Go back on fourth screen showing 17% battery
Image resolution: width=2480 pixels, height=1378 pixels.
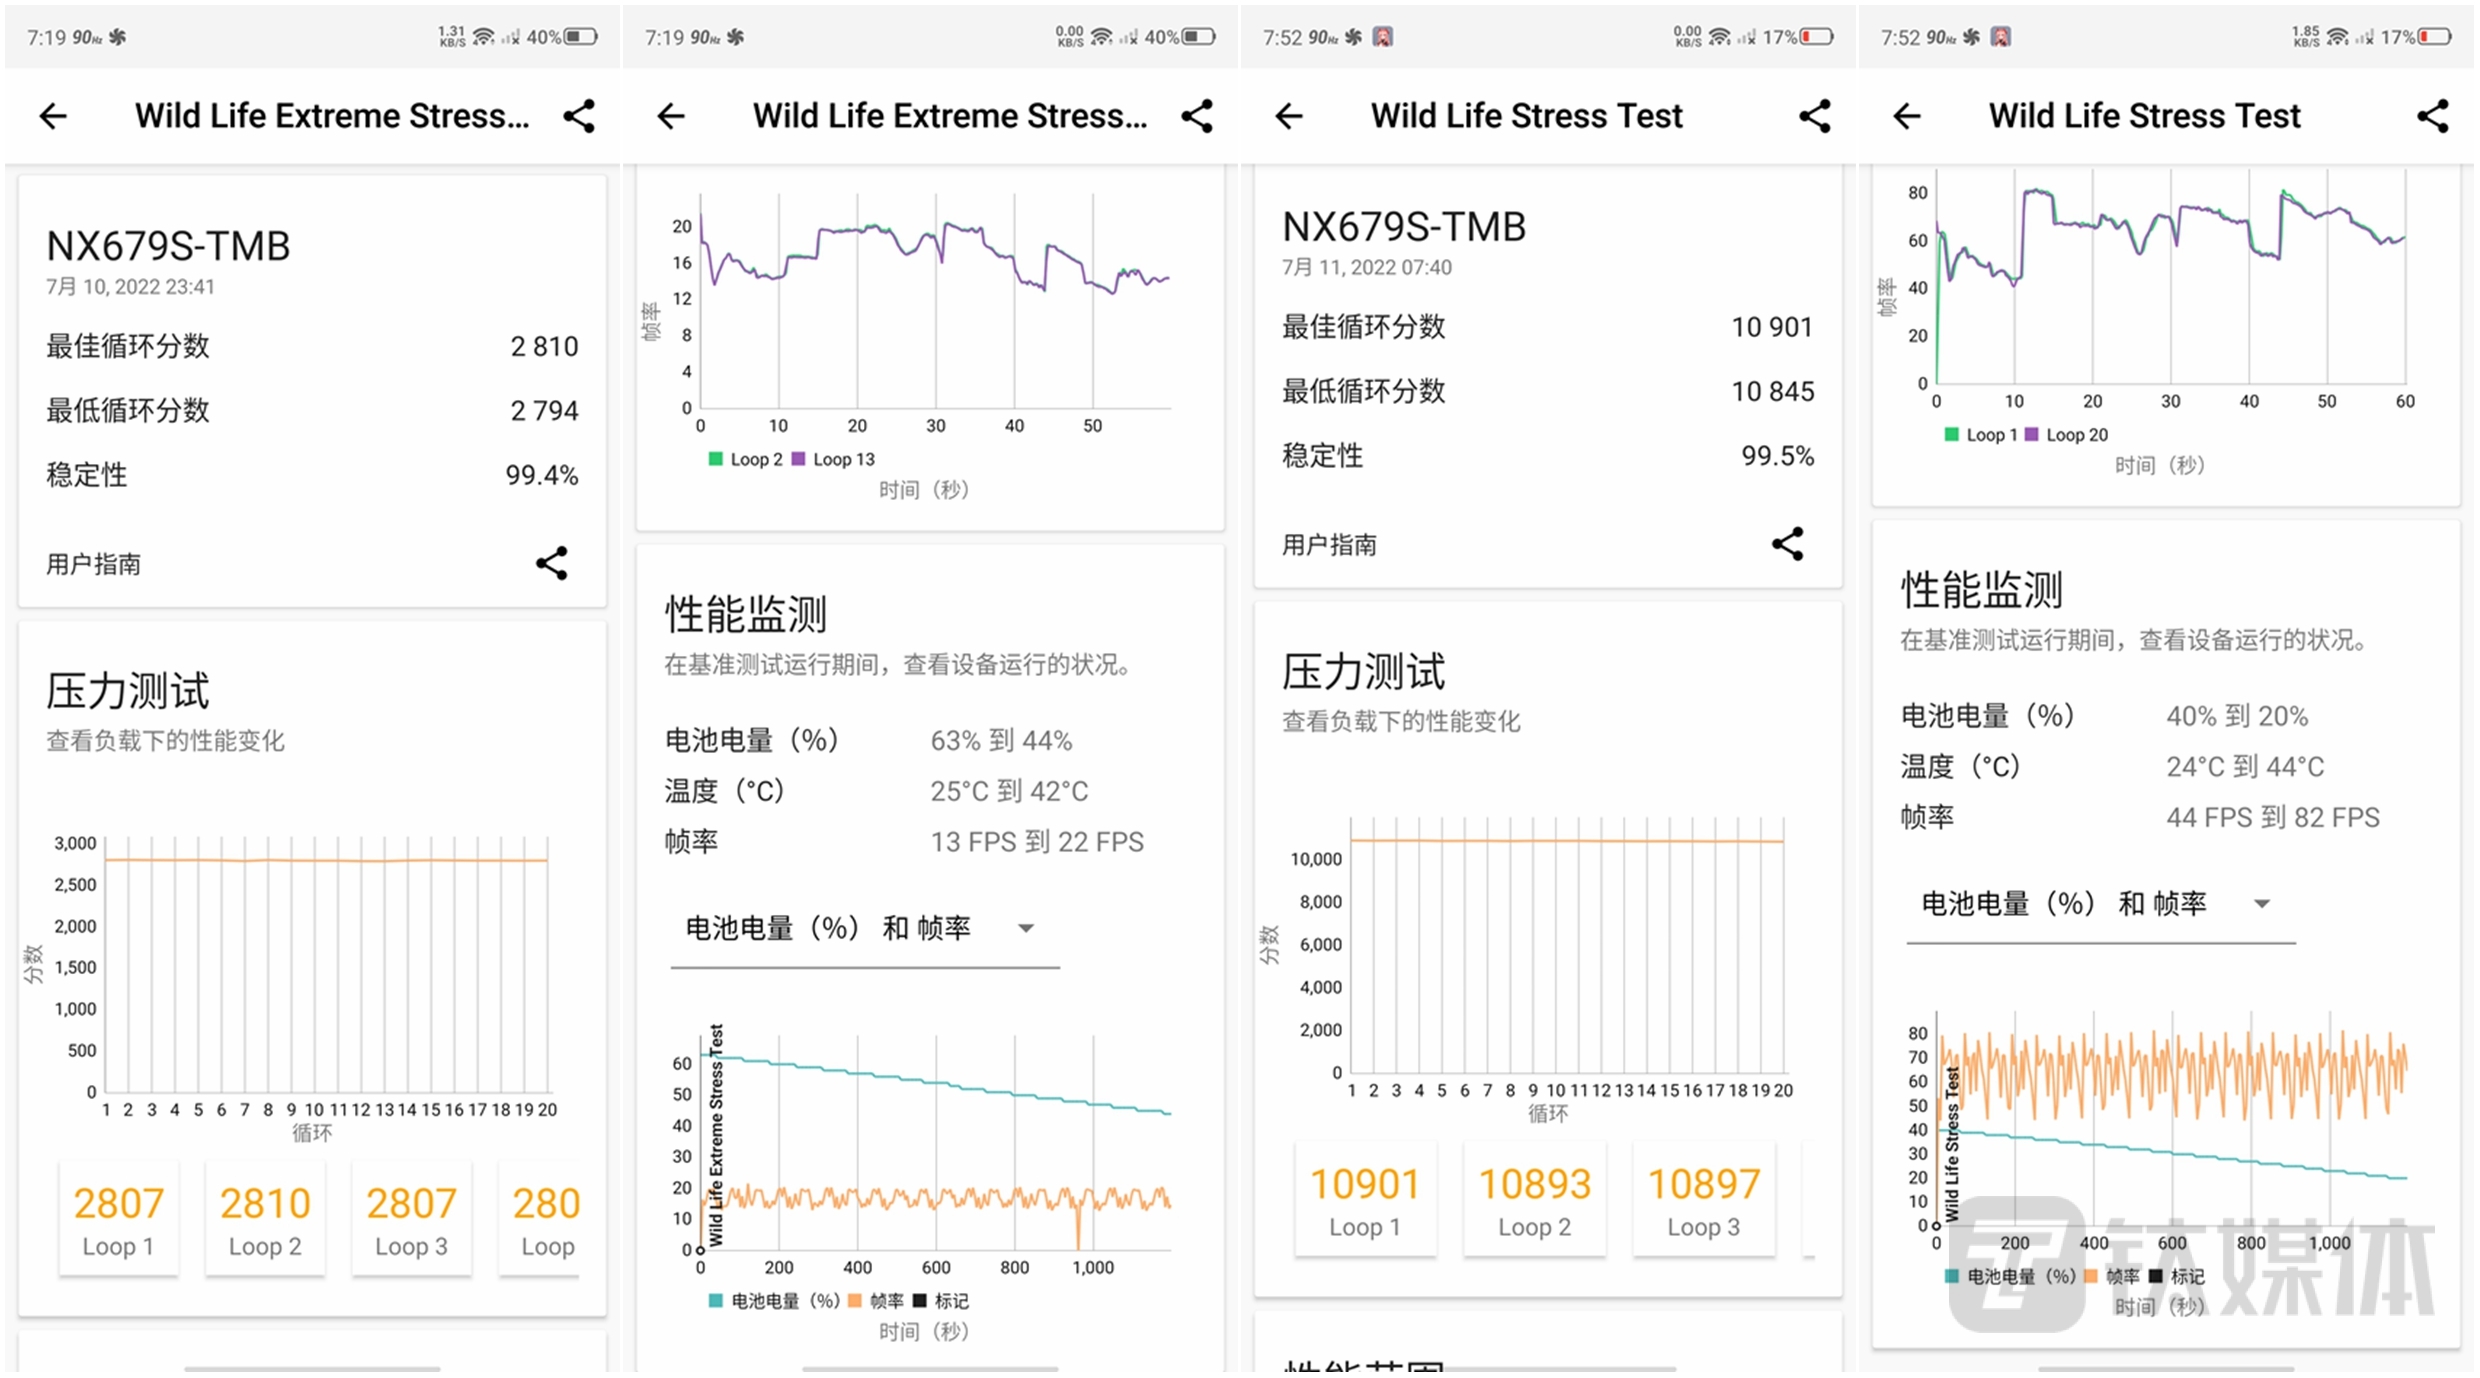point(1907,116)
